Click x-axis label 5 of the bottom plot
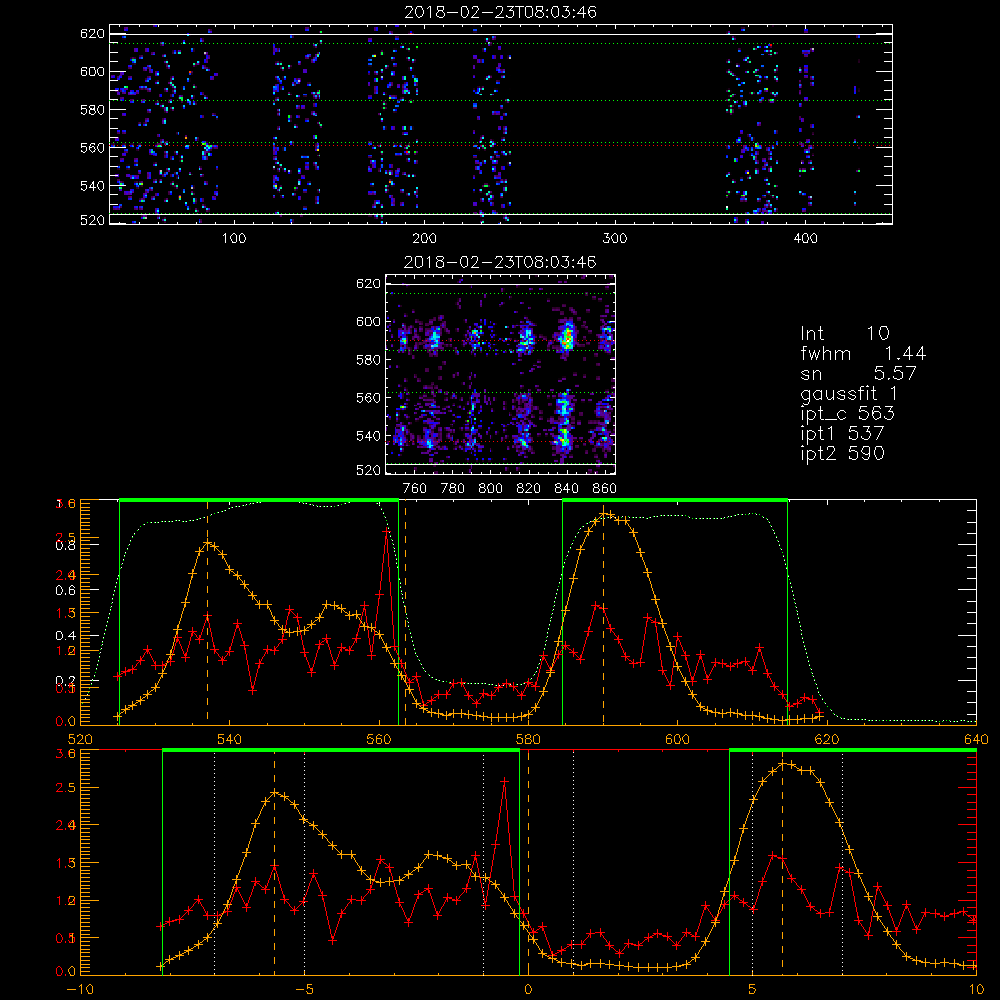Screen dimensions: 1000x1000 click(x=753, y=989)
